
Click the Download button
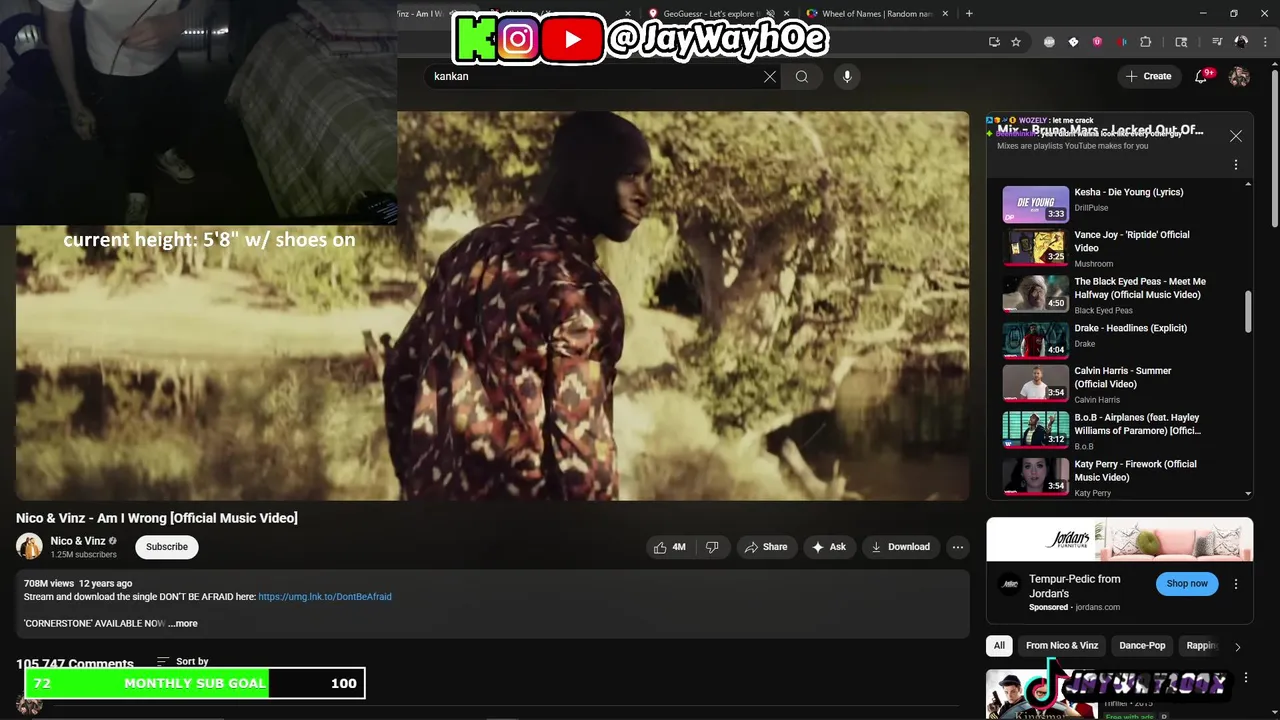(x=901, y=547)
